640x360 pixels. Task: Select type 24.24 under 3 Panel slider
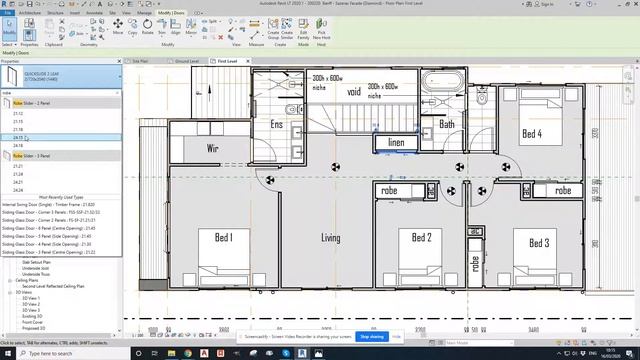point(61,190)
